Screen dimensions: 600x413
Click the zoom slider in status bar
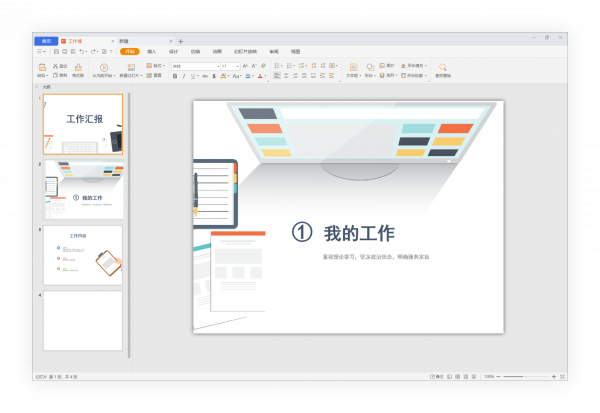point(526,377)
